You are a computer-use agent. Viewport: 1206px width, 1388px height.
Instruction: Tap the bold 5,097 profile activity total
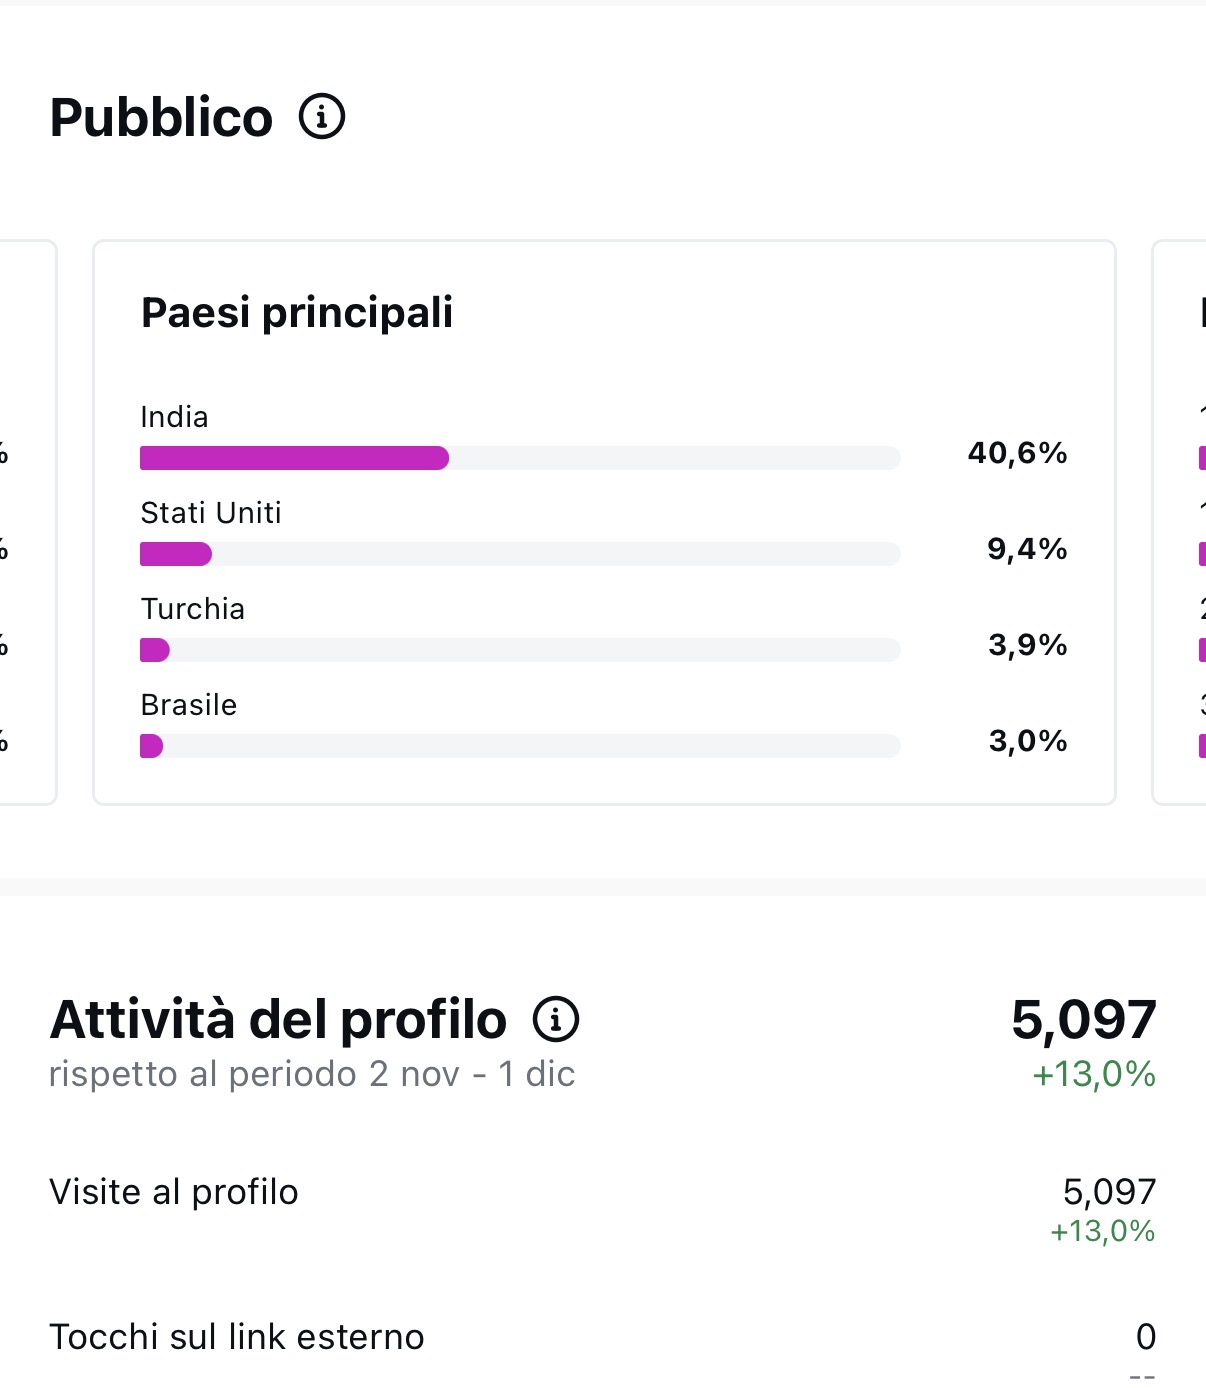pos(1083,1020)
